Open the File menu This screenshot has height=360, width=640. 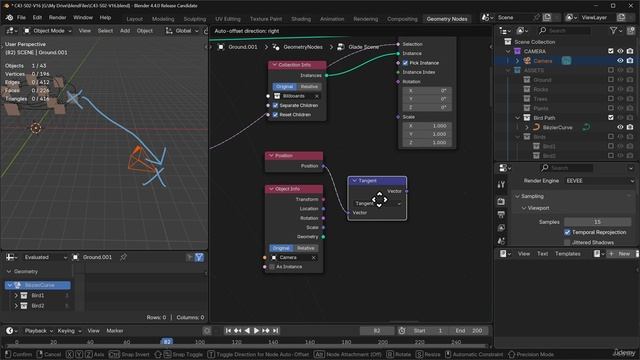point(21,18)
